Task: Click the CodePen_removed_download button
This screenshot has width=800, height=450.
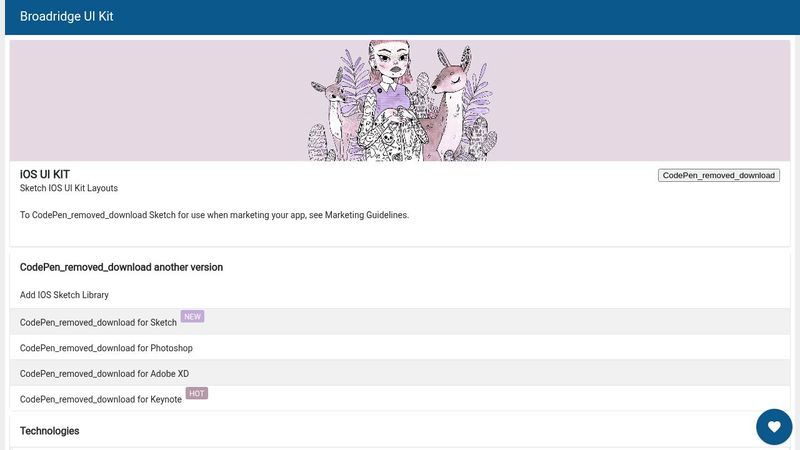Action: click(x=718, y=176)
